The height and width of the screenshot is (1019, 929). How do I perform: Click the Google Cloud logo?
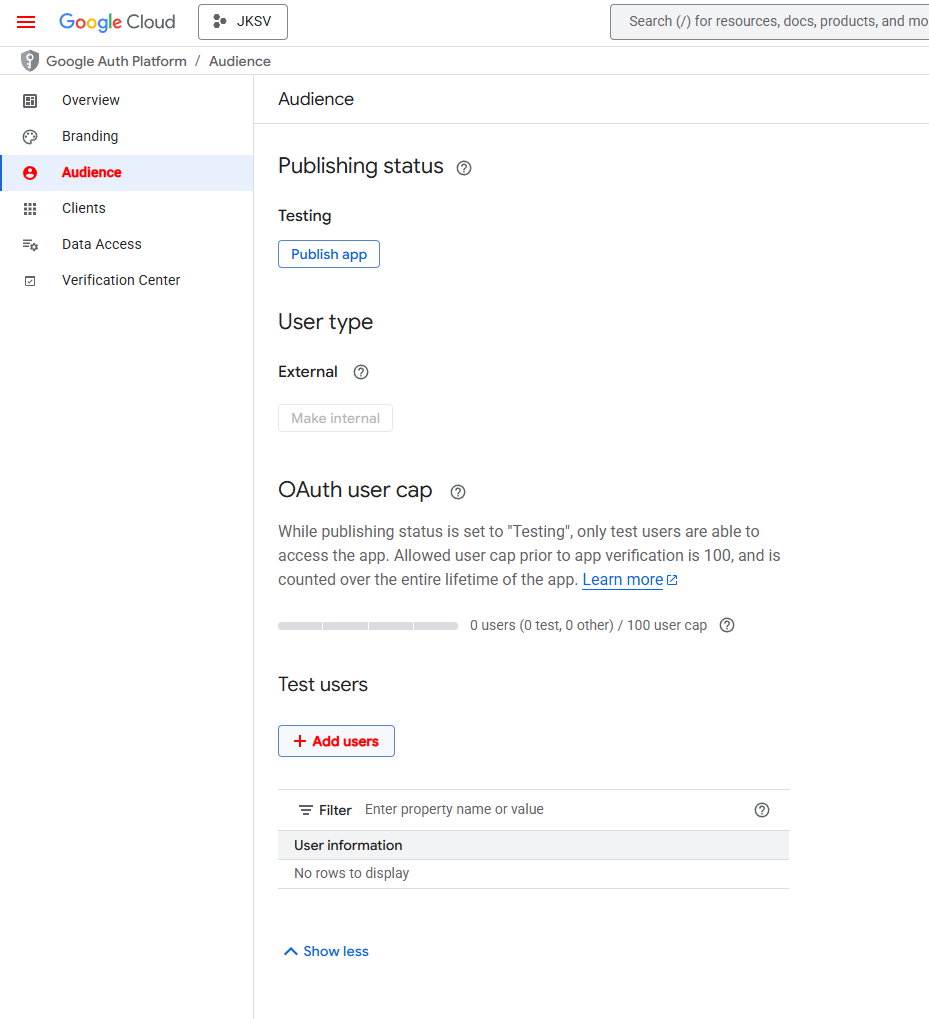117,22
